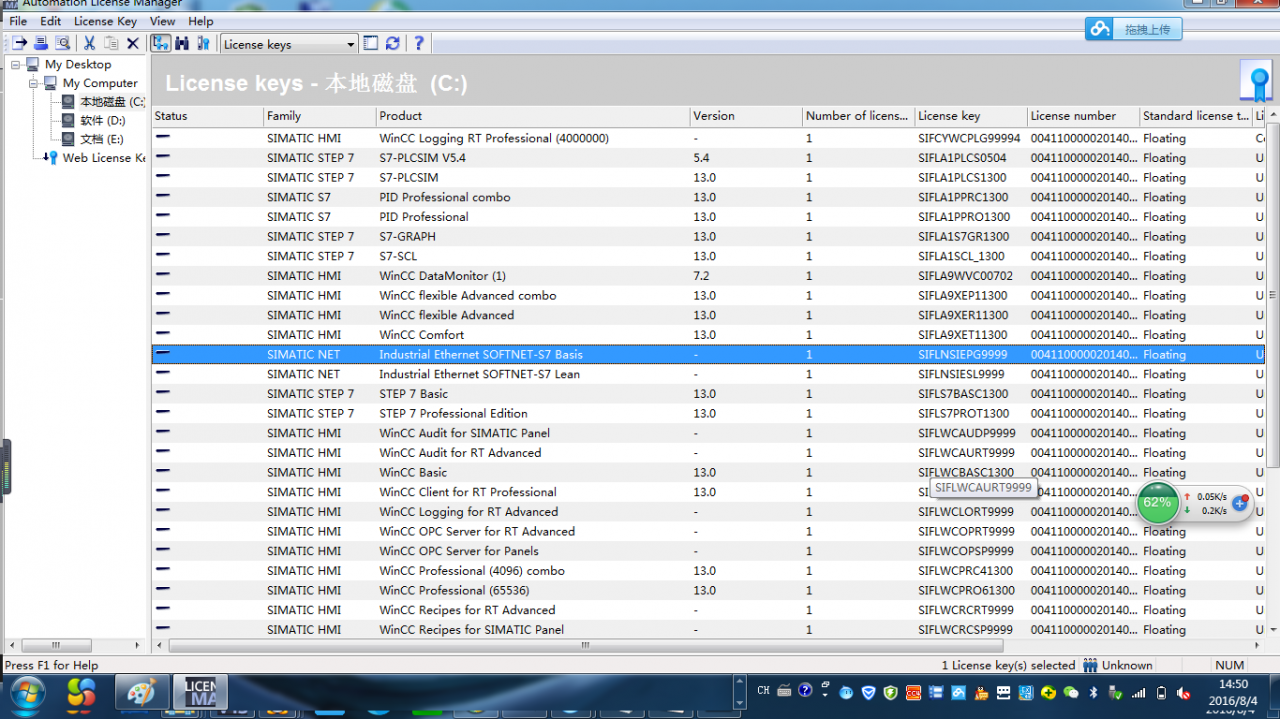The height and width of the screenshot is (719, 1280).
Task: Click the blue certificate ribbon icon in header
Action: point(1256,81)
